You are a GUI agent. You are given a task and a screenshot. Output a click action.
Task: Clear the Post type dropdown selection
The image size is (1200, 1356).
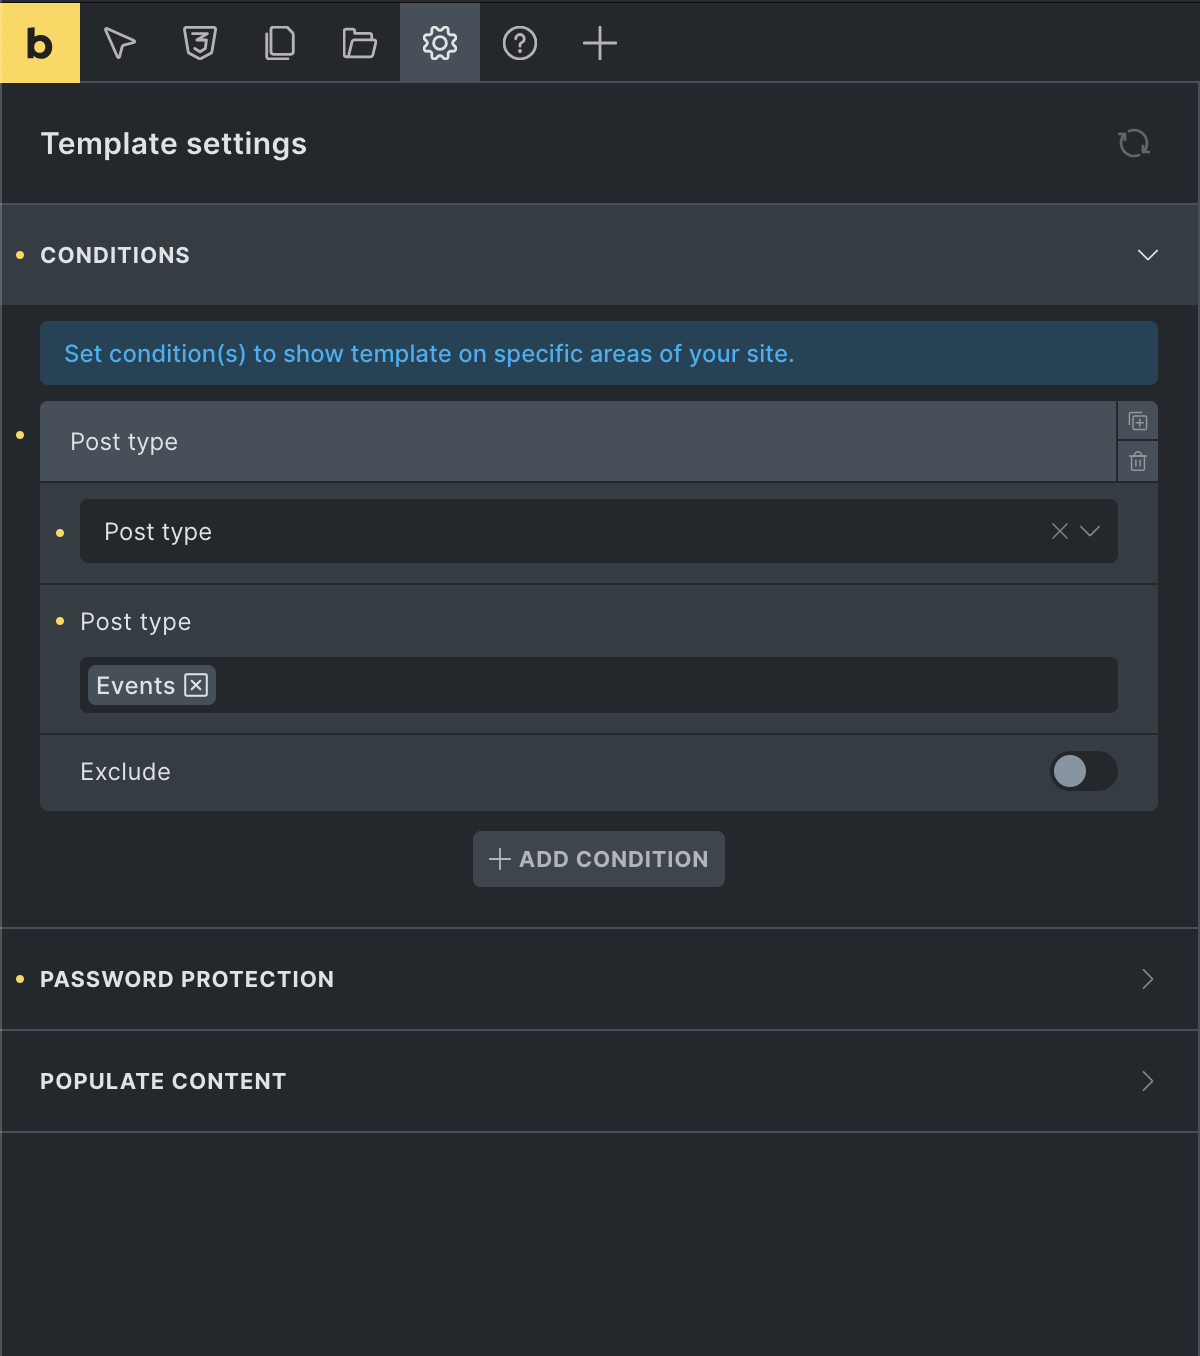click(1060, 531)
